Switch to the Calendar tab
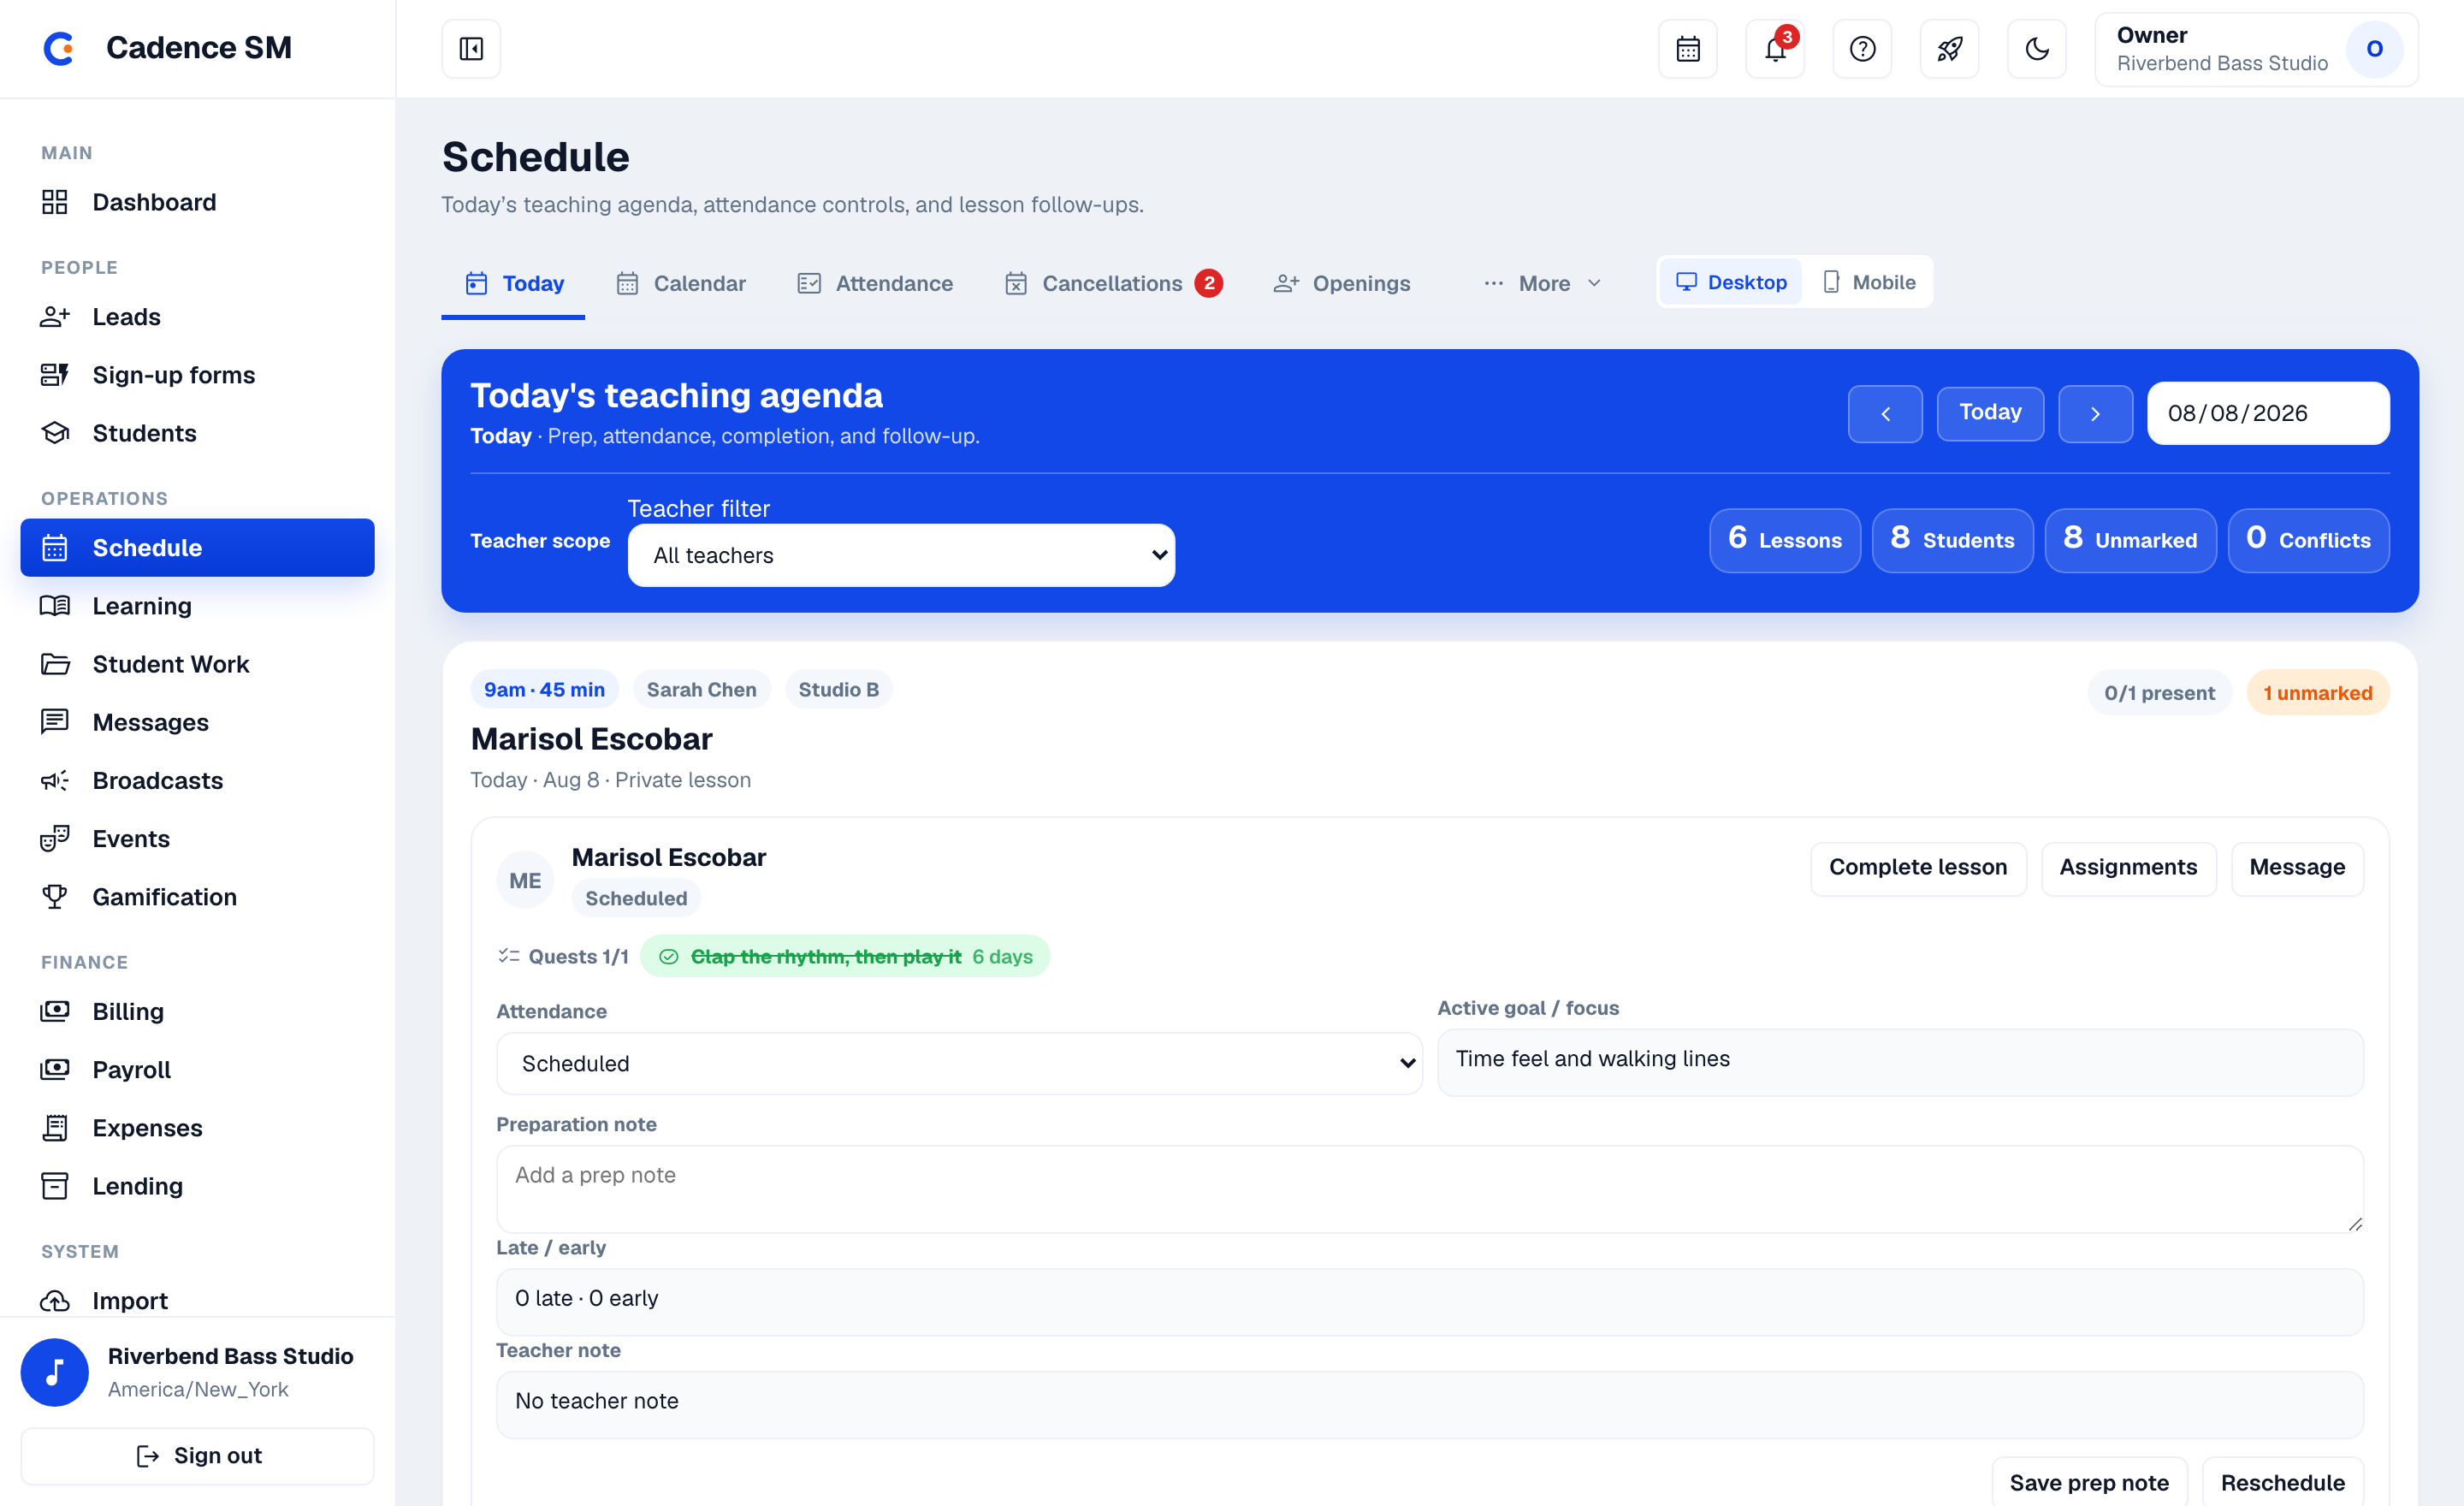Image resolution: width=2464 pixels, height=1506 pixels. [682, 283]
